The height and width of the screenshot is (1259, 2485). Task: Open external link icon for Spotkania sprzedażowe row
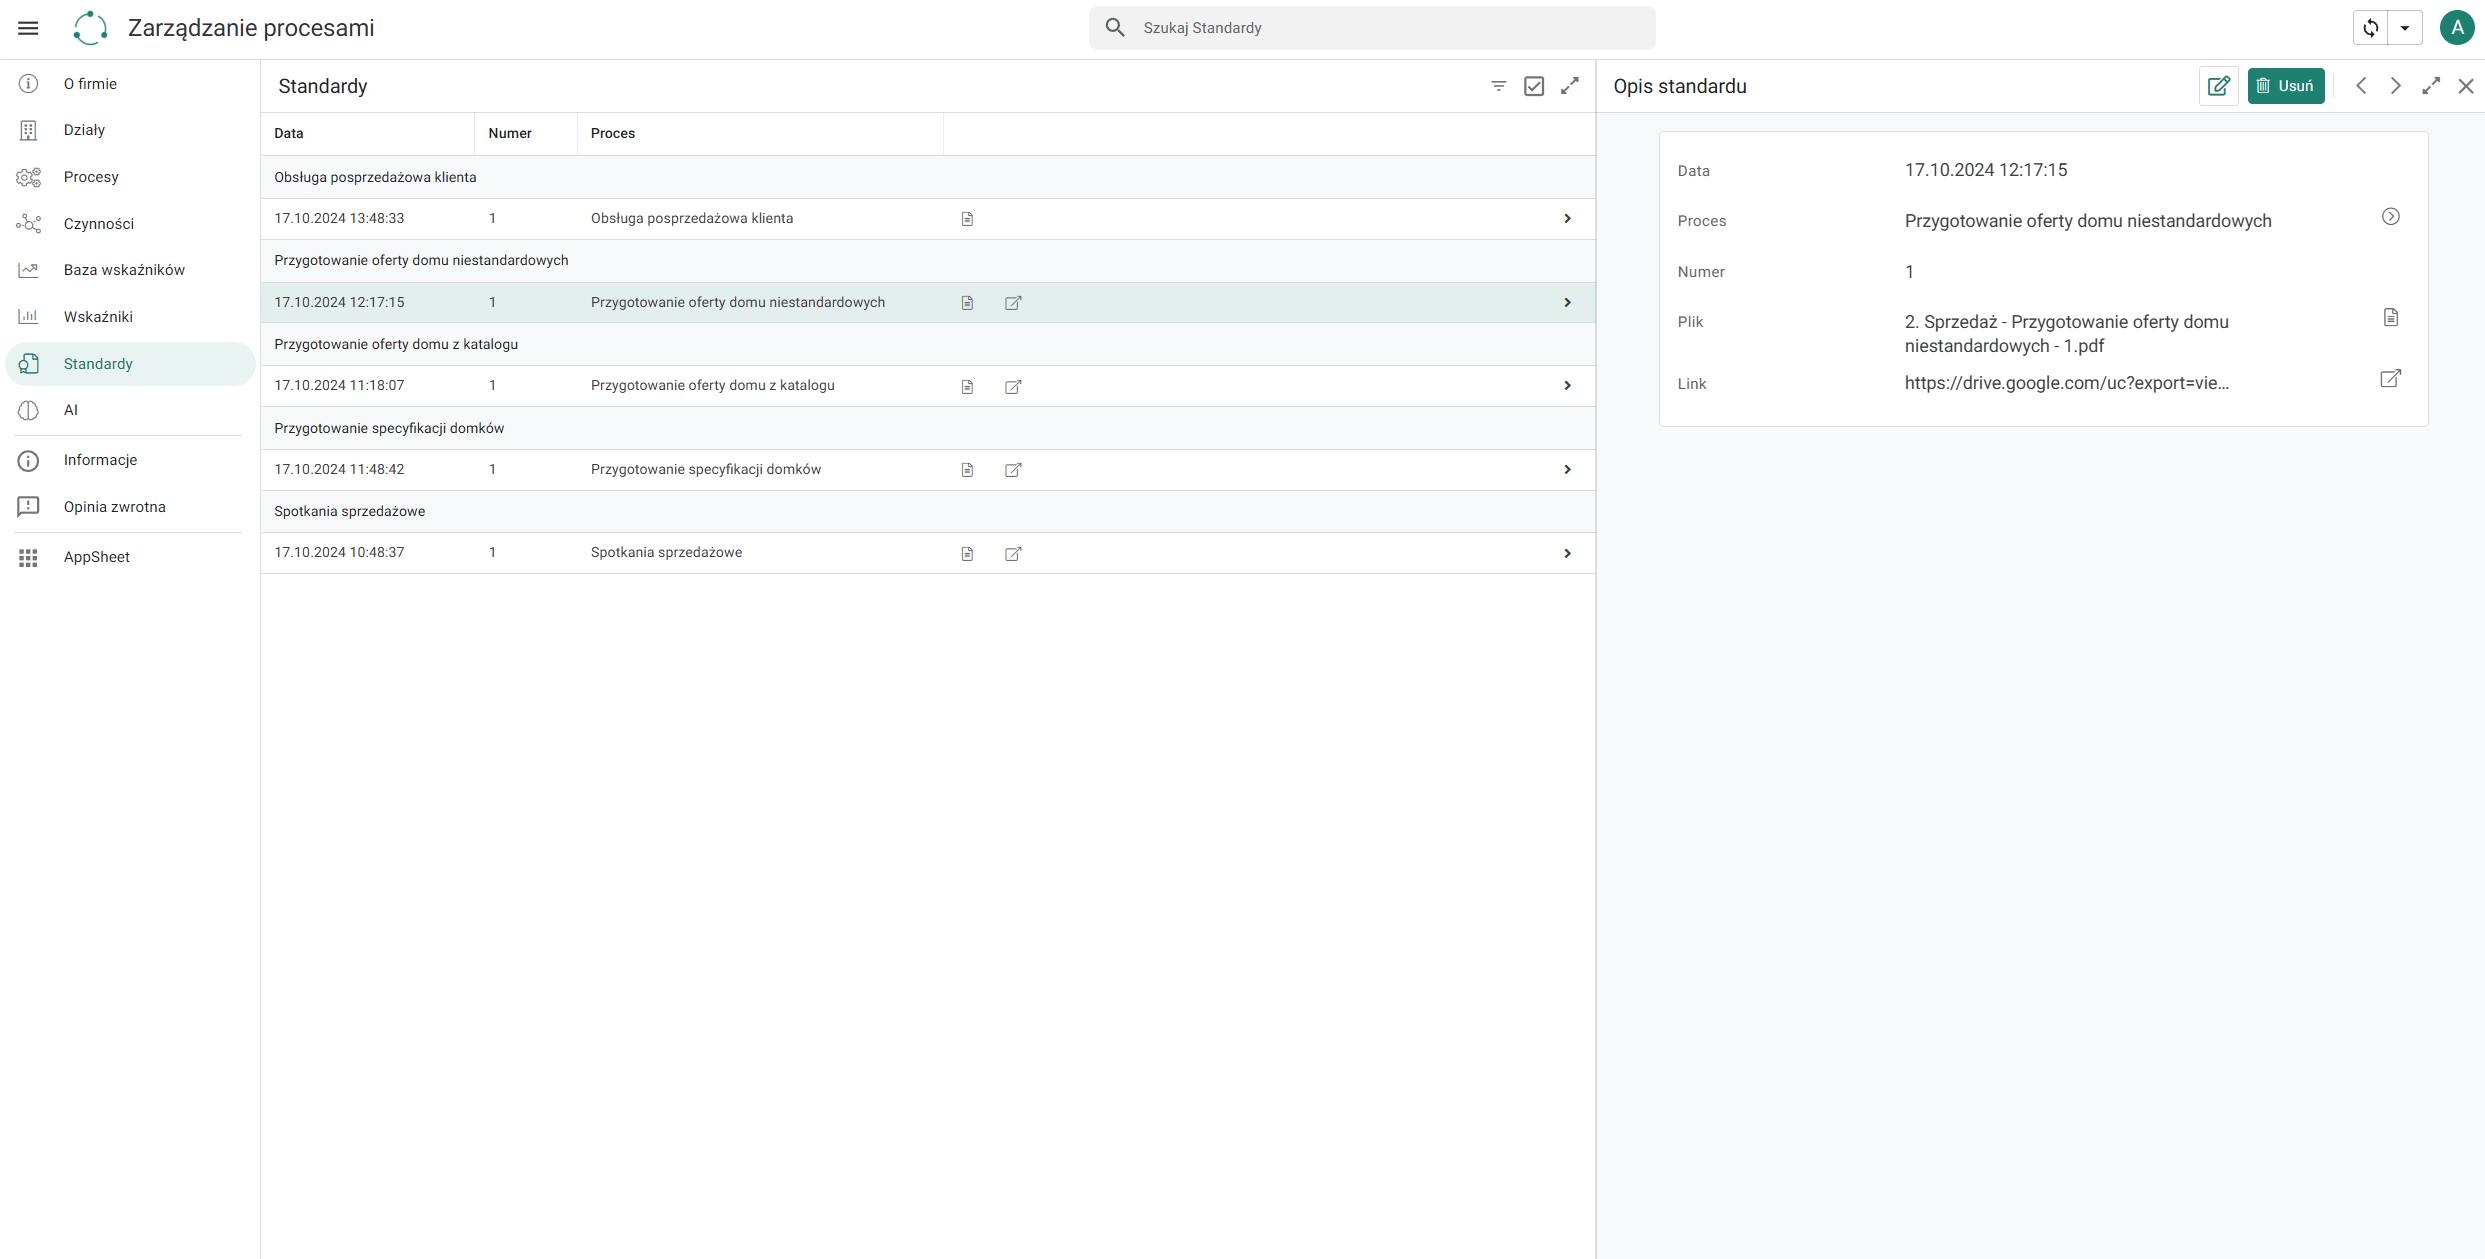[1013, 553]
